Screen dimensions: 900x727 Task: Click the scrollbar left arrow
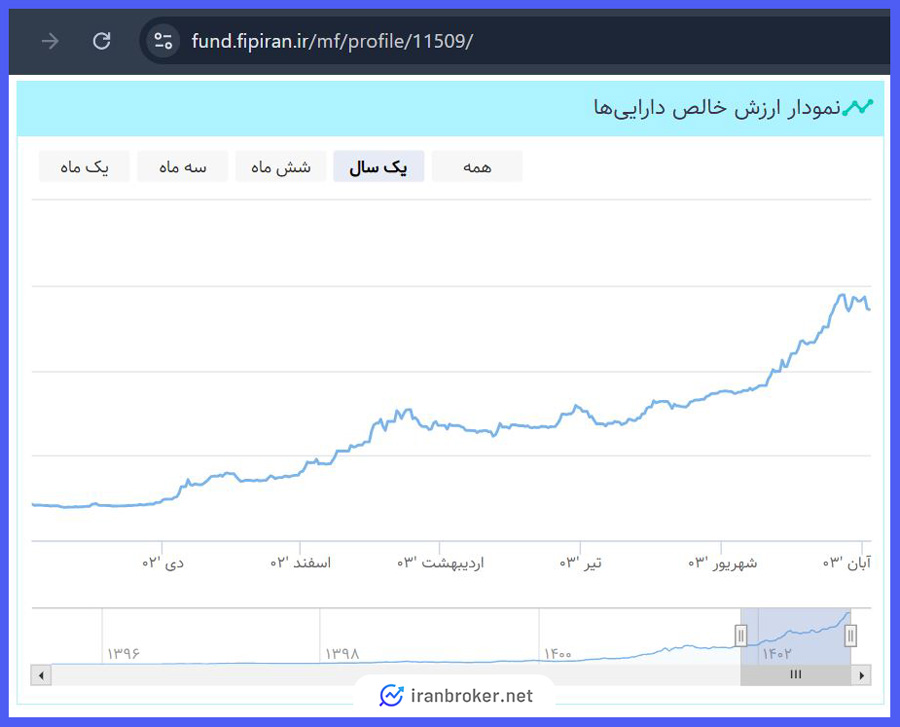click(41, 675)
